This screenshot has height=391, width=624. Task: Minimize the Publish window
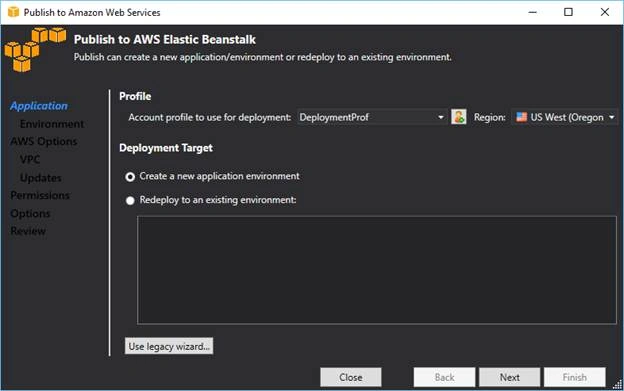click(532, 12)
